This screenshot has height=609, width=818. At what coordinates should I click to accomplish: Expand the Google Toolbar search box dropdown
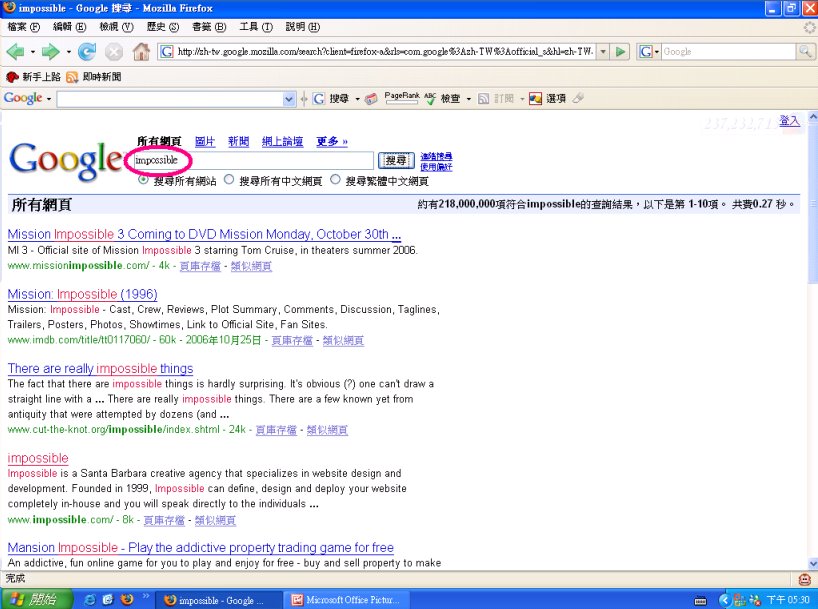[x=289, y=99]
